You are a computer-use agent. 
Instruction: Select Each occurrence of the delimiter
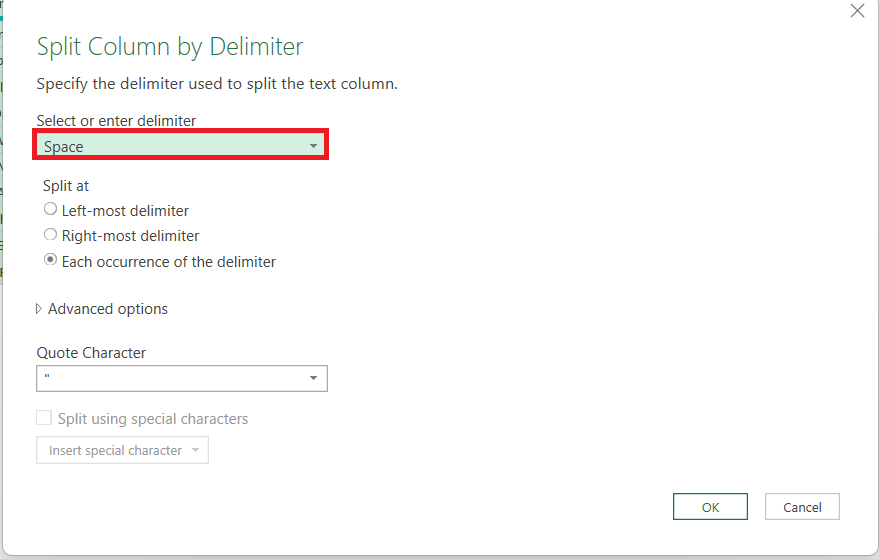pos(50,260)
